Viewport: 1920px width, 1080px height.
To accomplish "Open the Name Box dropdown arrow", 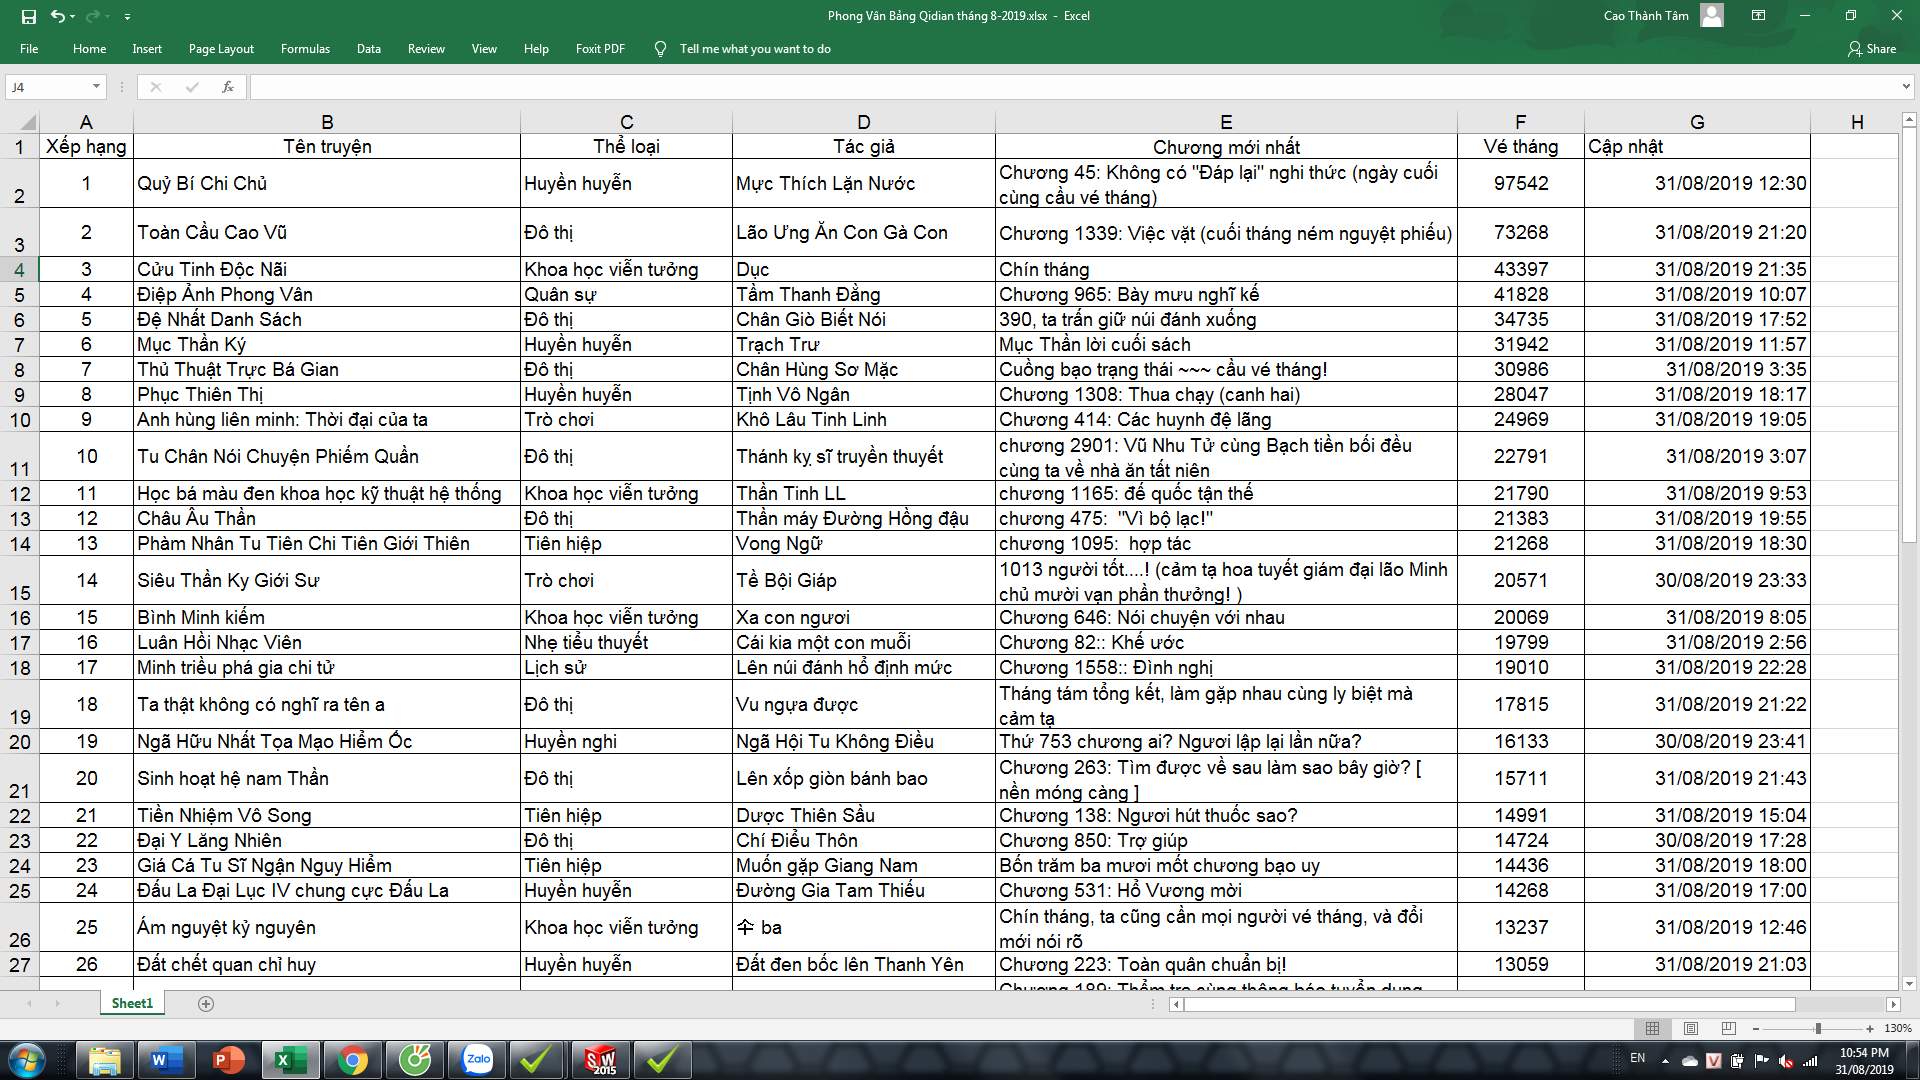I will [x=96, y=87].
